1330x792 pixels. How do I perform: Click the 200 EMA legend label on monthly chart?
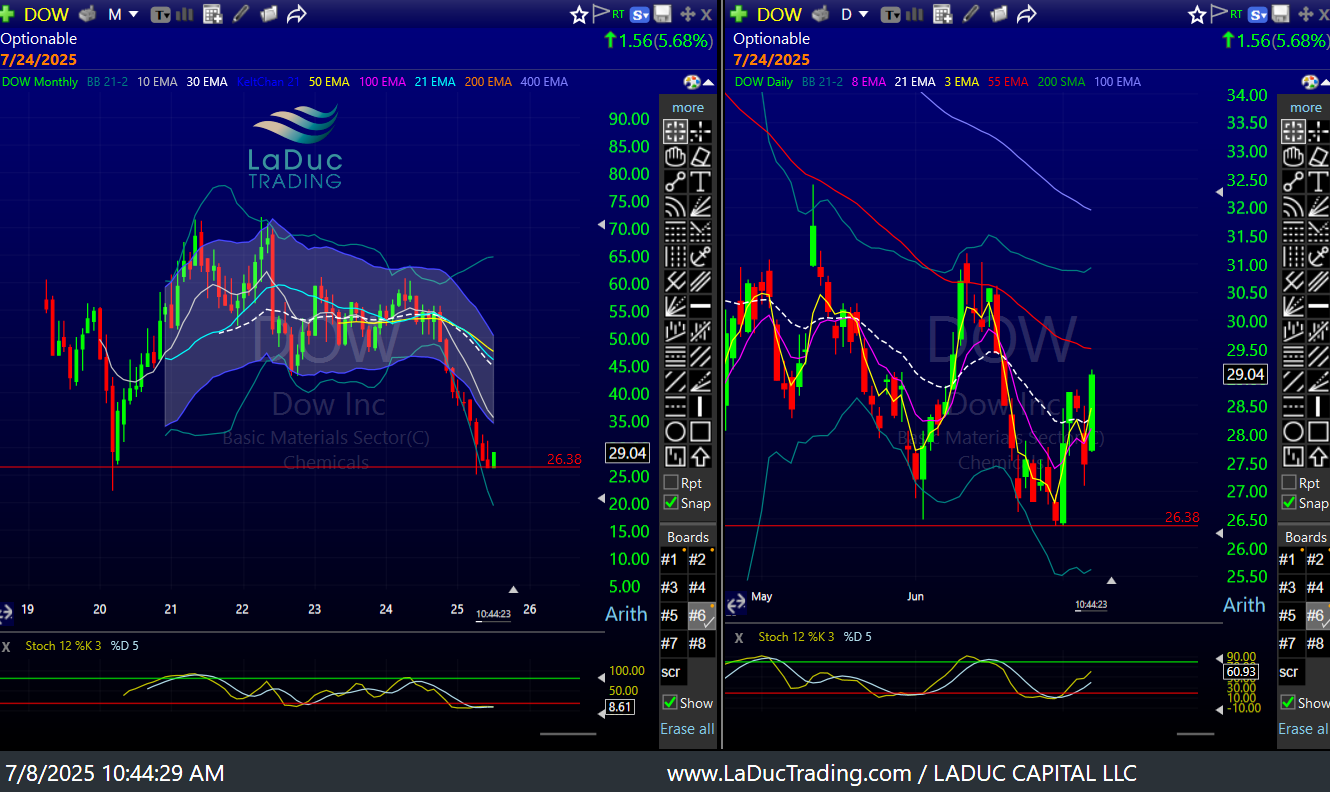coord(488,82)
